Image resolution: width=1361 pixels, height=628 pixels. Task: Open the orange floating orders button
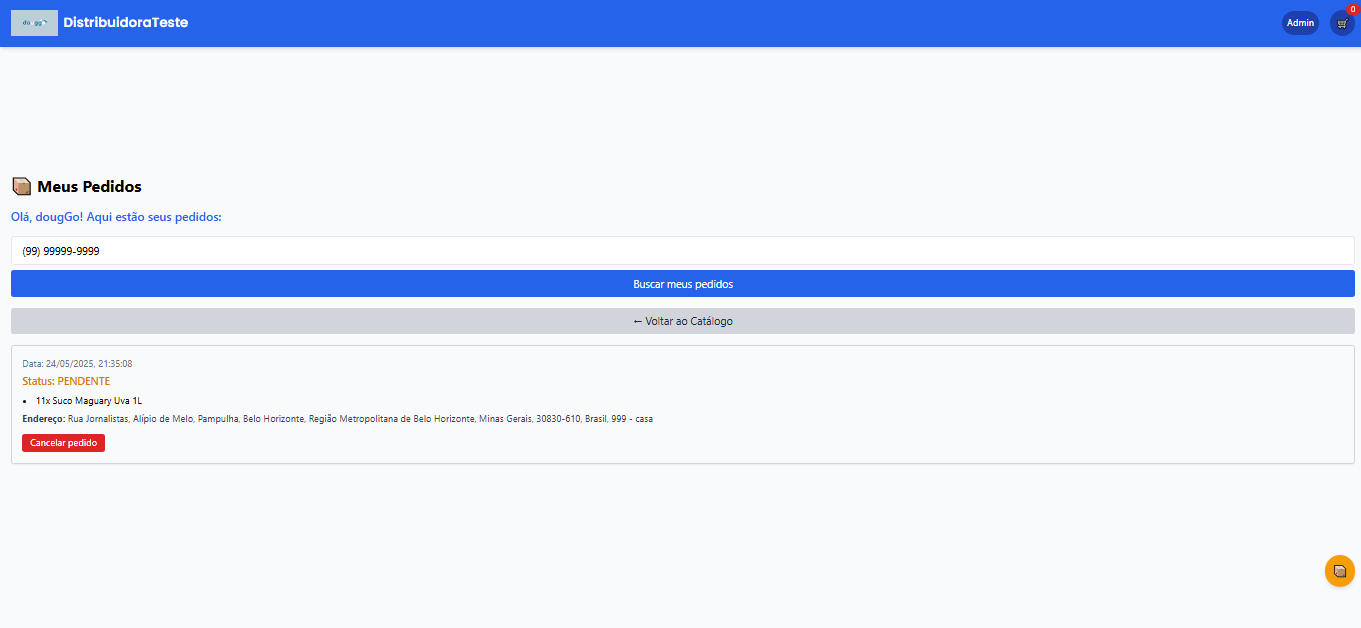tap(1339, 571)
